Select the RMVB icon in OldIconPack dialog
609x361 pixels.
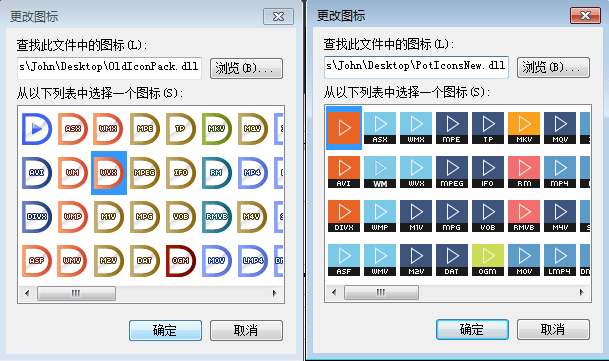pos(216,216)
